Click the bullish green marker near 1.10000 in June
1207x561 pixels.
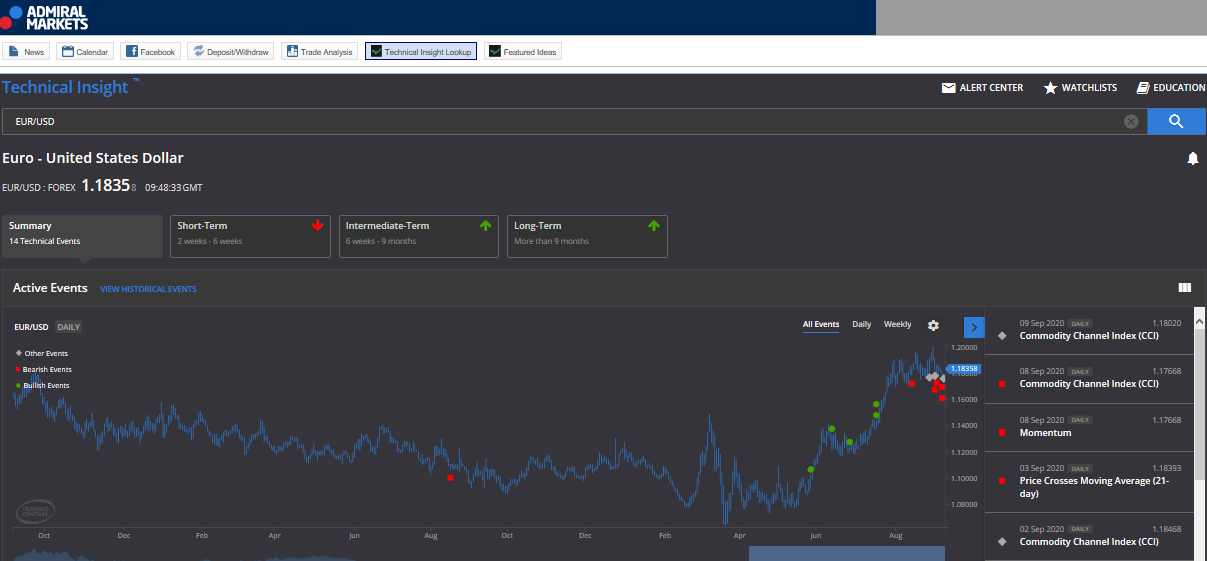coord(811,469)
